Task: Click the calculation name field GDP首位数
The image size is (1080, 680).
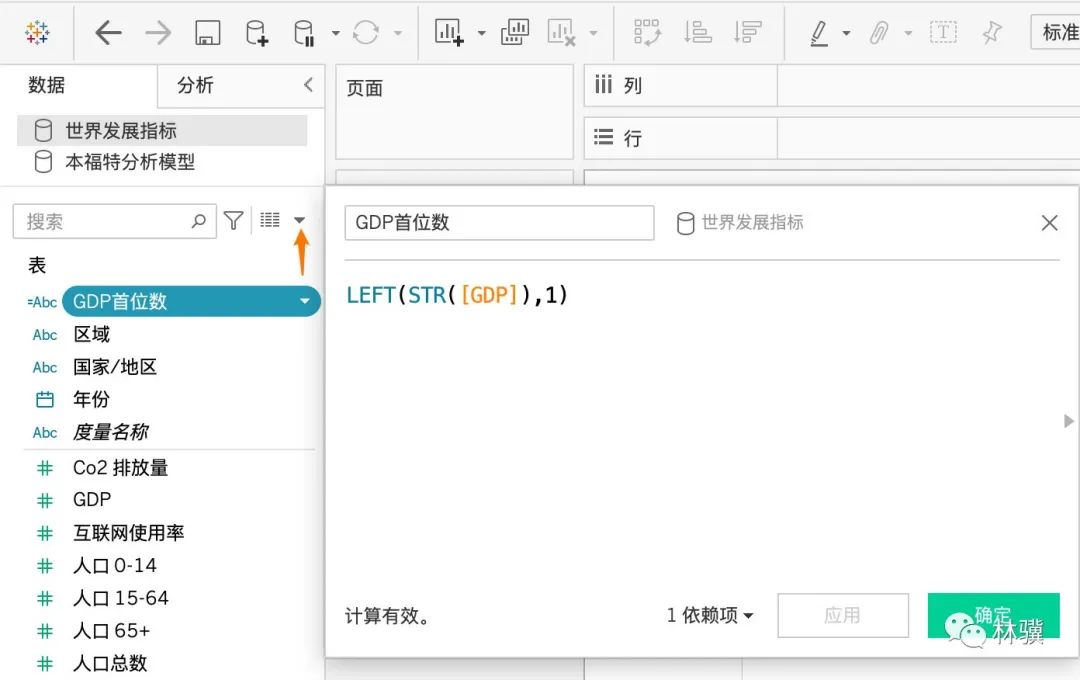Action: pos(499,223)
